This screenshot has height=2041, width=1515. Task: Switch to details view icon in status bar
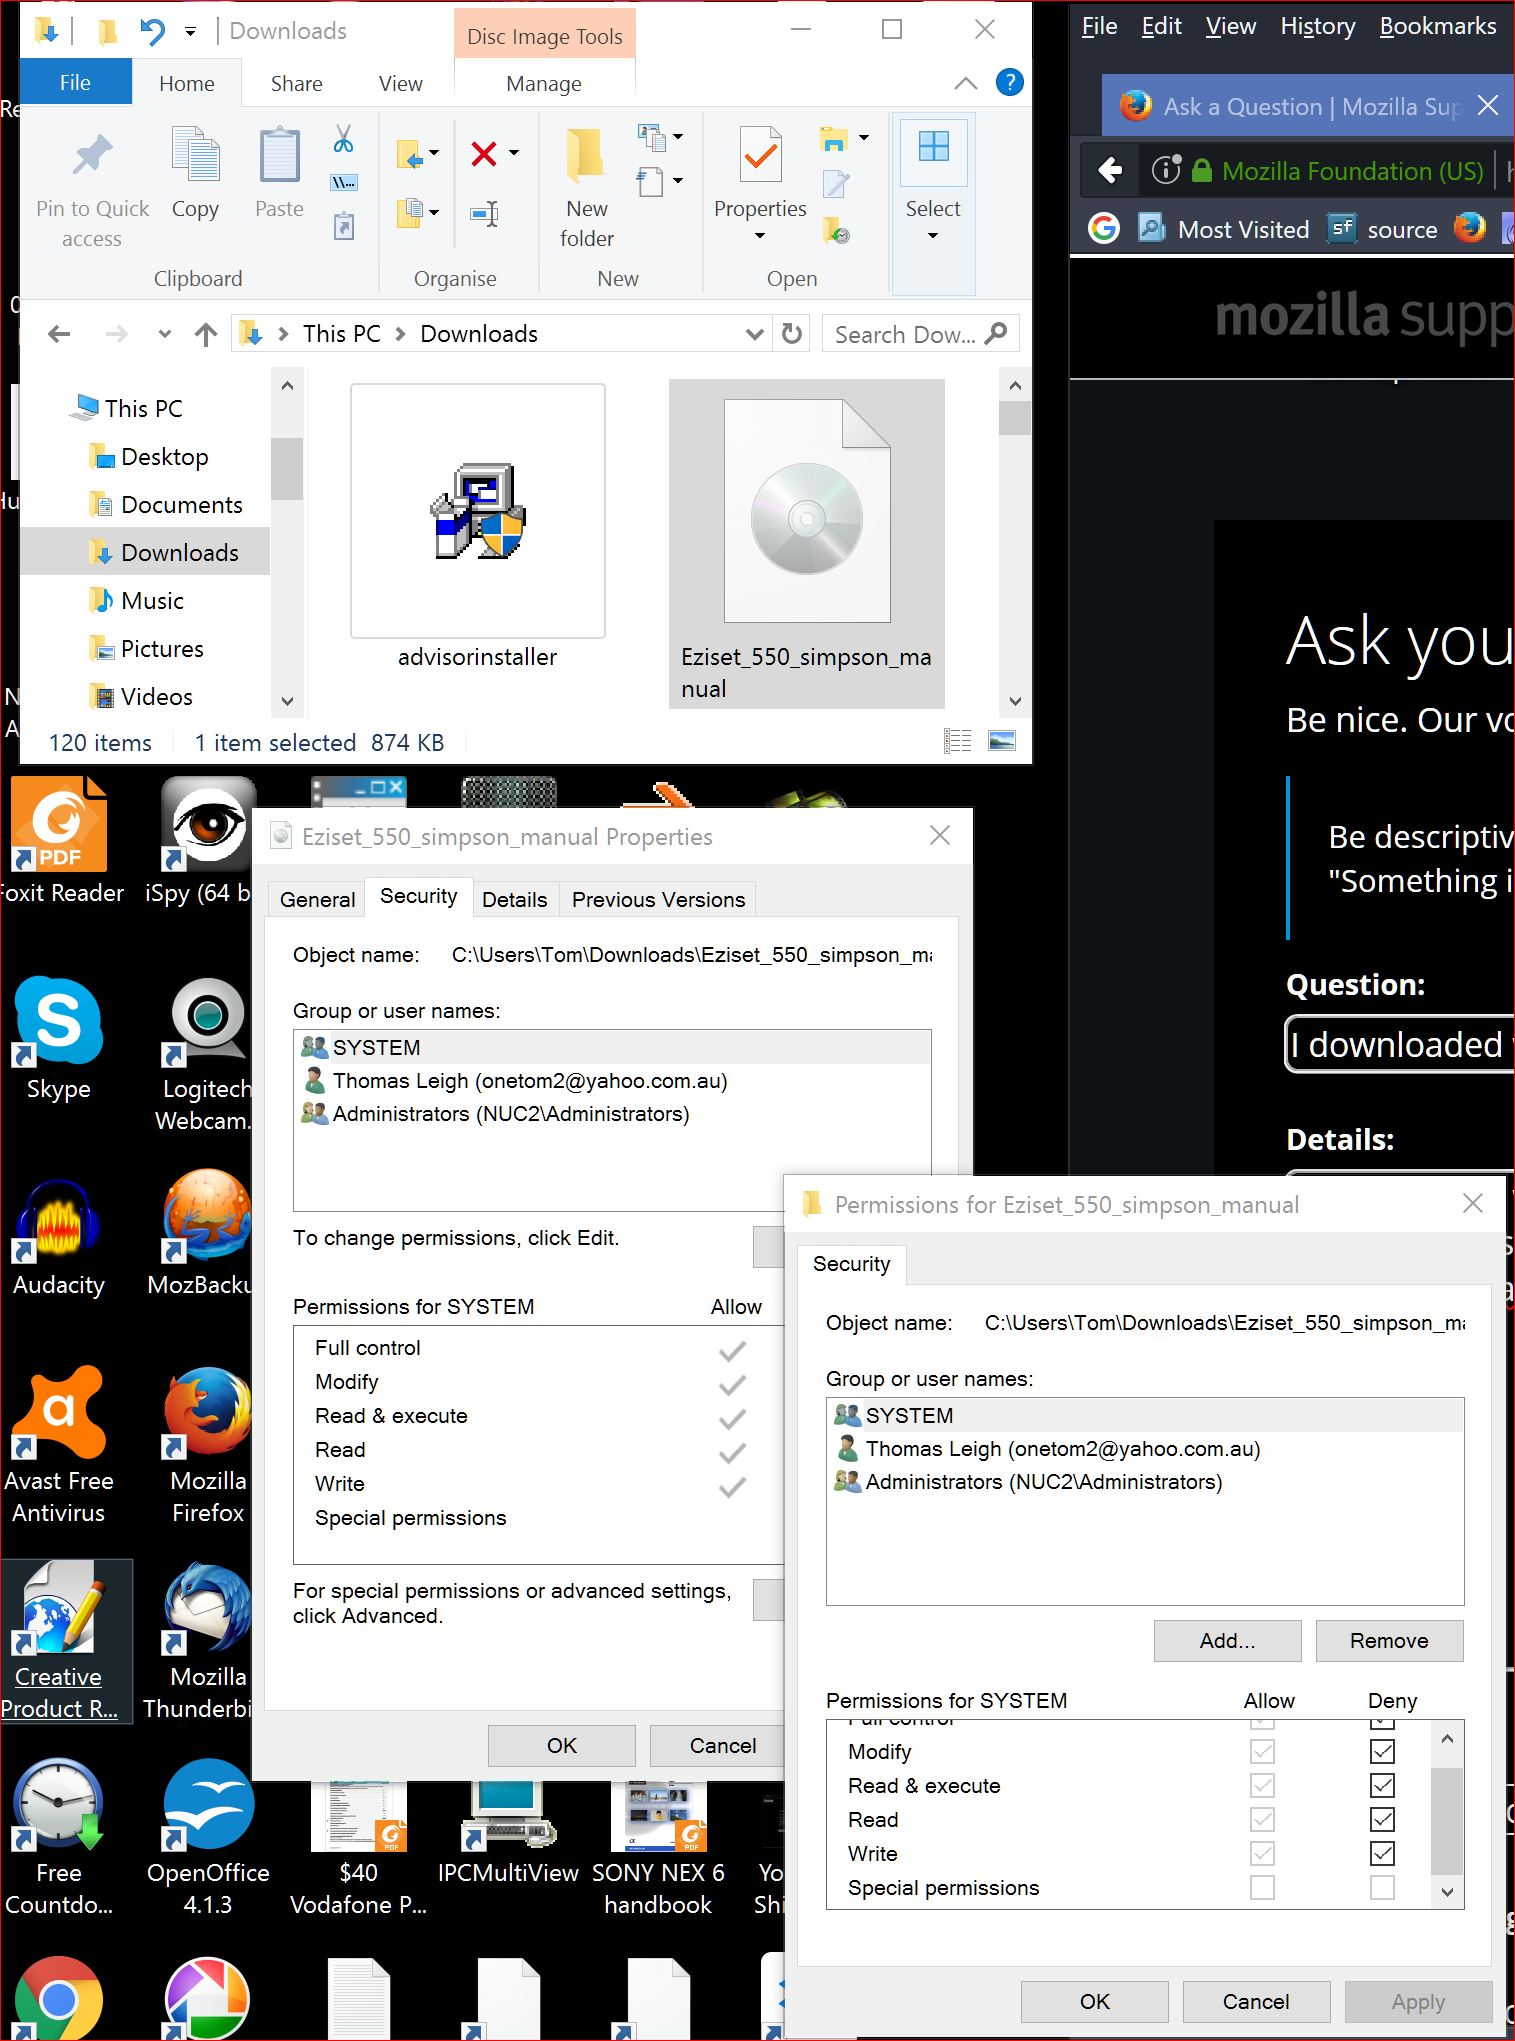[x=958, y=741]
